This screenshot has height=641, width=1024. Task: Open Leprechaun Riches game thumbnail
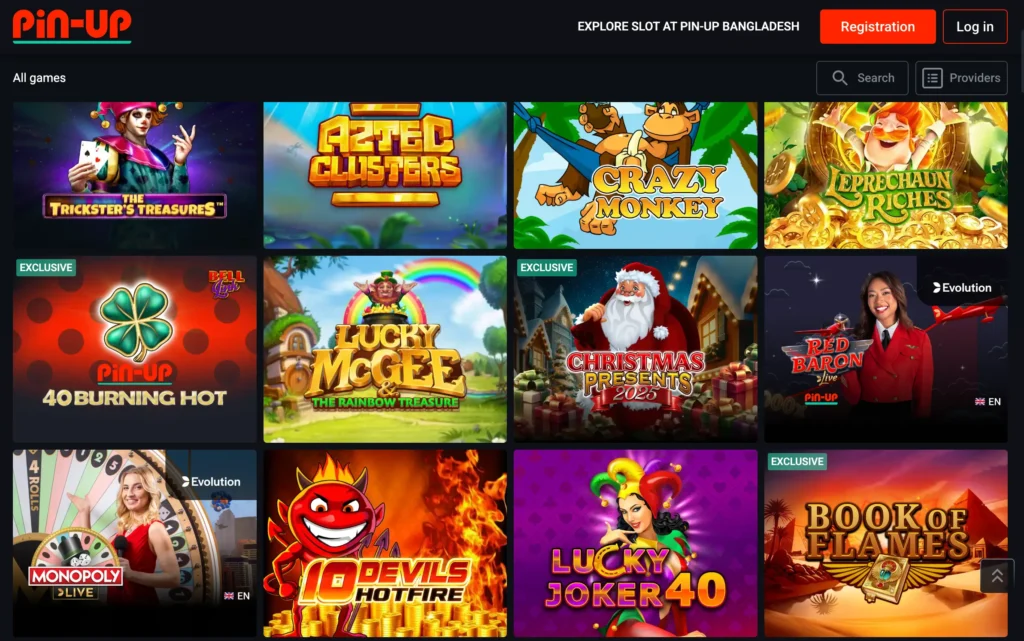point(886,175)
